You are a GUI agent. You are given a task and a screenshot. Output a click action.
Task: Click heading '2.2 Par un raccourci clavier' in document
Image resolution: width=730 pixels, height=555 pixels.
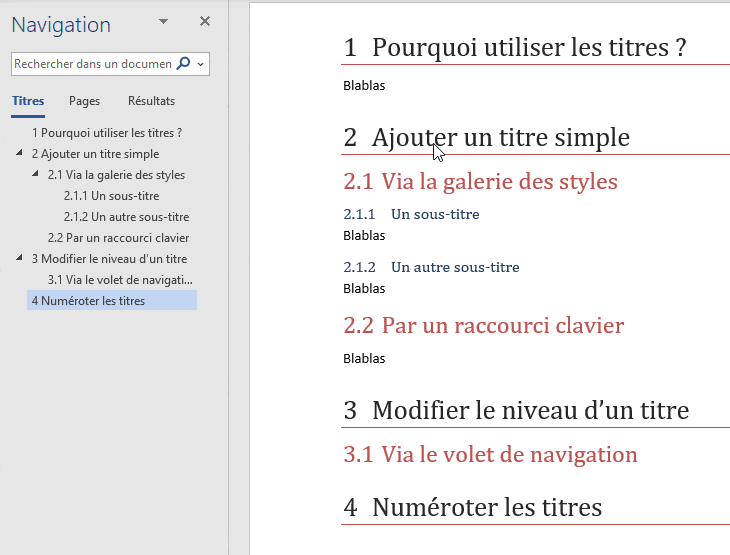[x=484, y=325]
